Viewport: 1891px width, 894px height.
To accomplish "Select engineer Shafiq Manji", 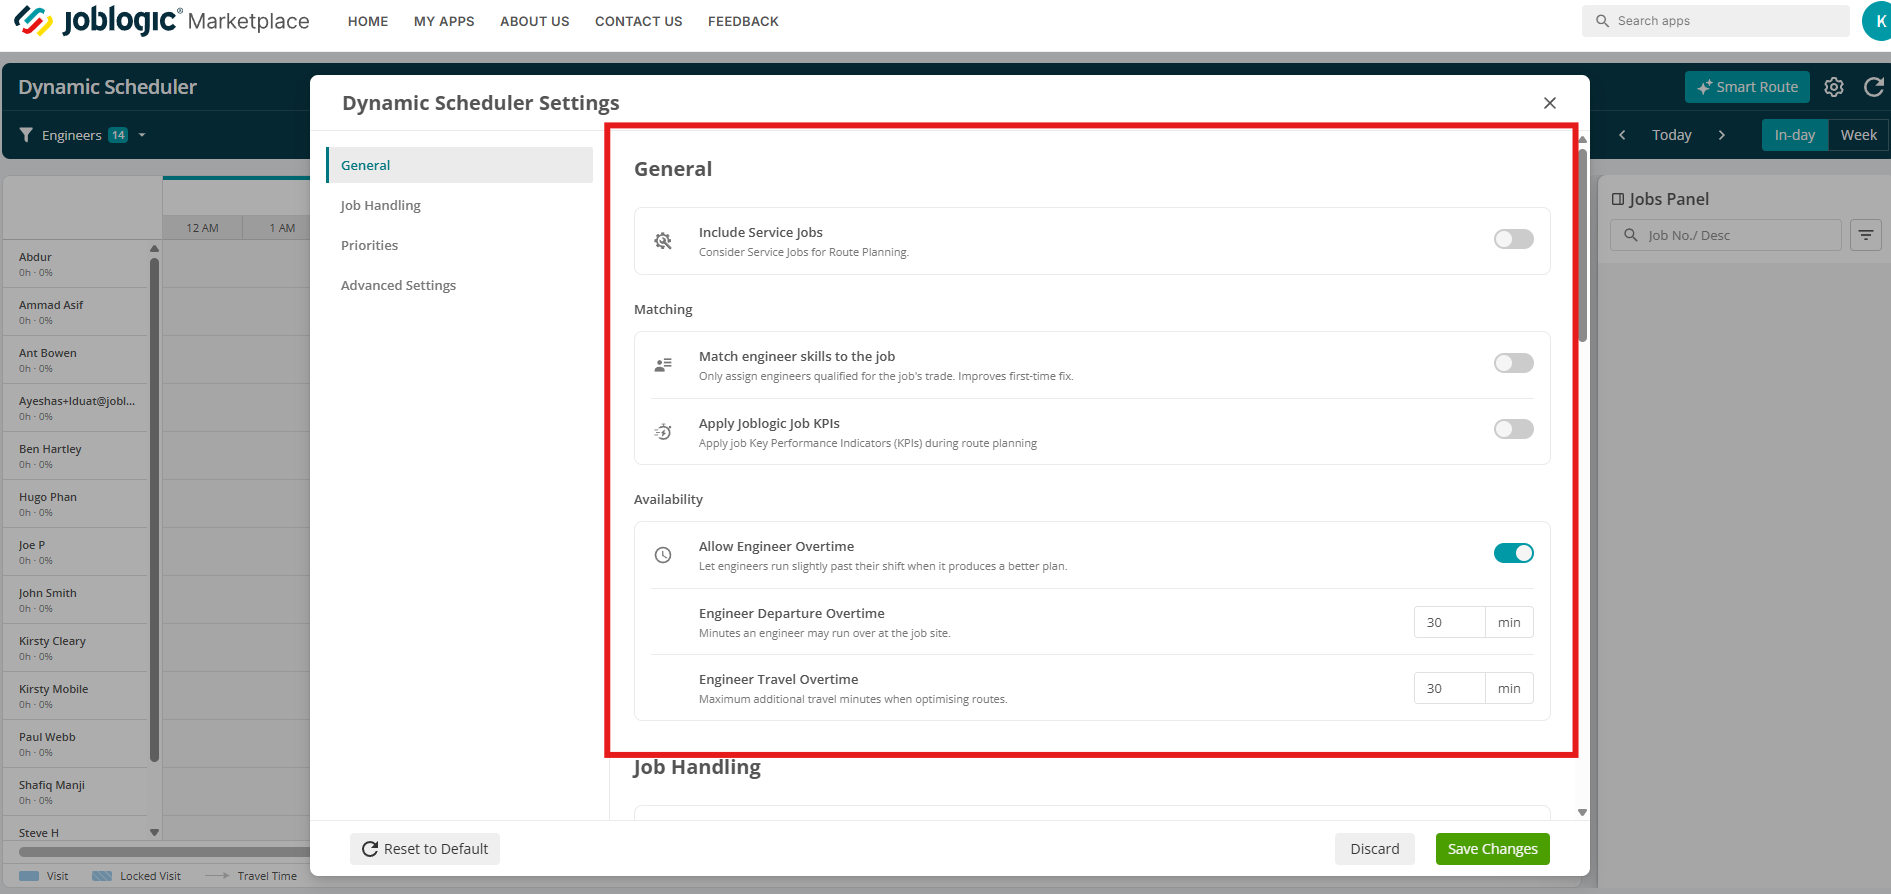I will click(75, 792).
